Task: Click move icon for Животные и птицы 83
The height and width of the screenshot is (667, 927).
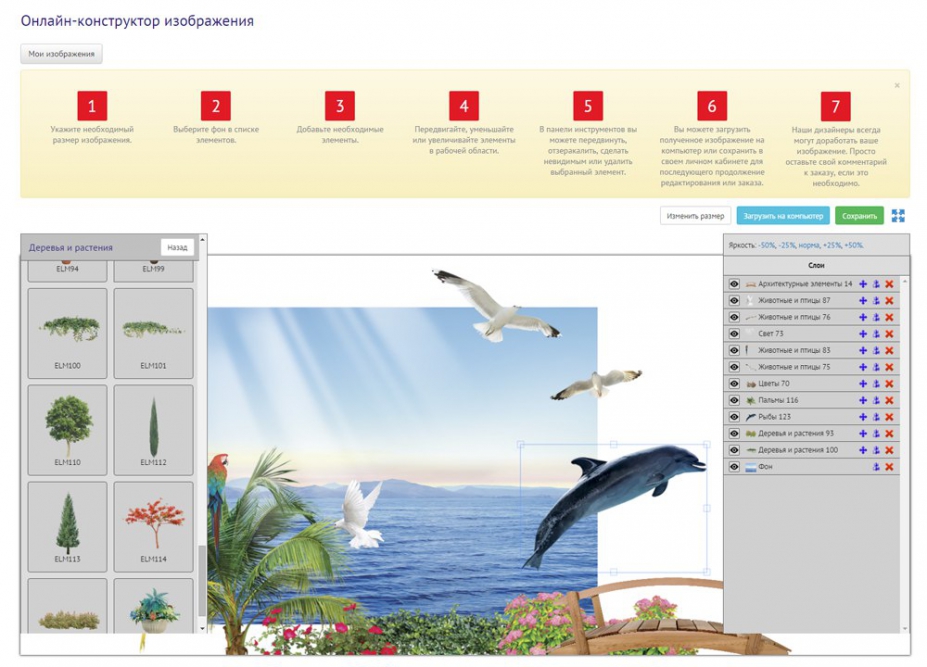Action: coord(863,350)
